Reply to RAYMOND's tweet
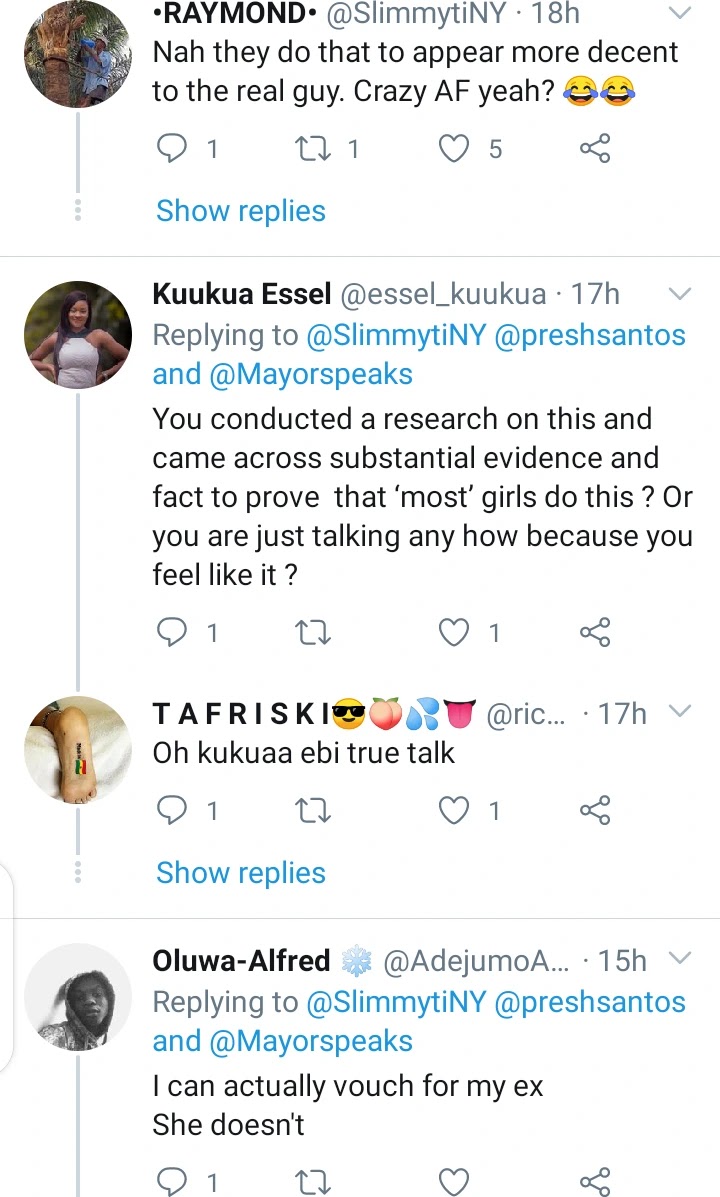 (x=173, y=150)
